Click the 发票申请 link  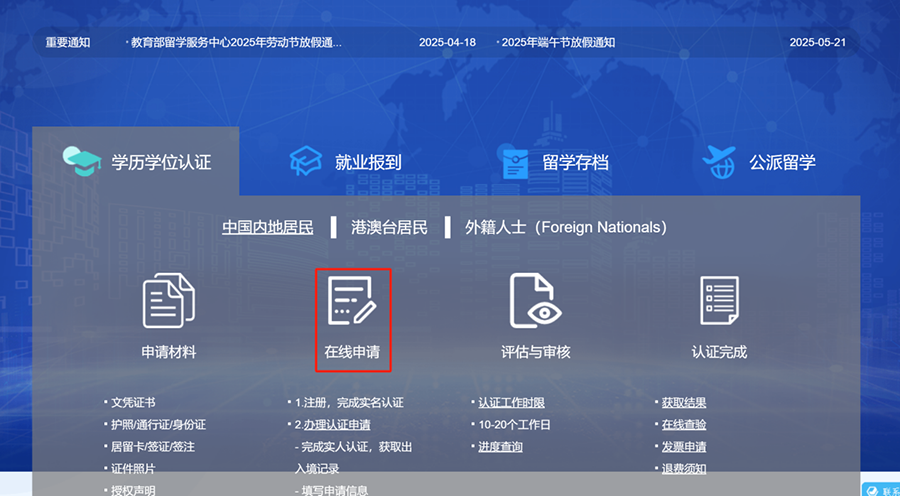[x=684, y=447]
